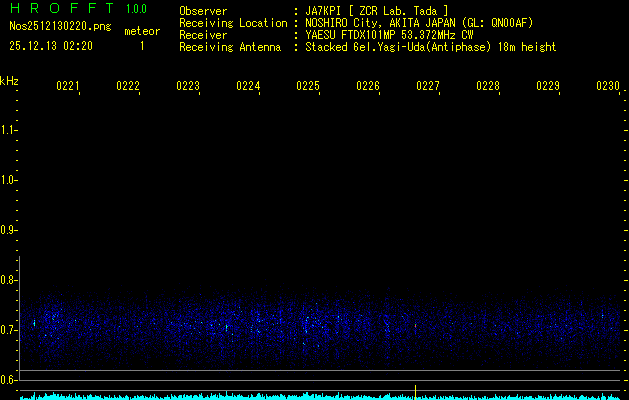The image size is (629, 400).
Task: Select the Nos2512130220.png filename
Action: [x=54, y=26]
